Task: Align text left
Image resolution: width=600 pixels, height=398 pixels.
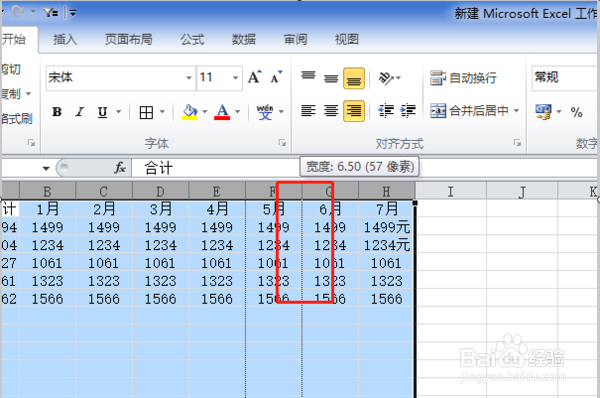Action: coord(308,111)
